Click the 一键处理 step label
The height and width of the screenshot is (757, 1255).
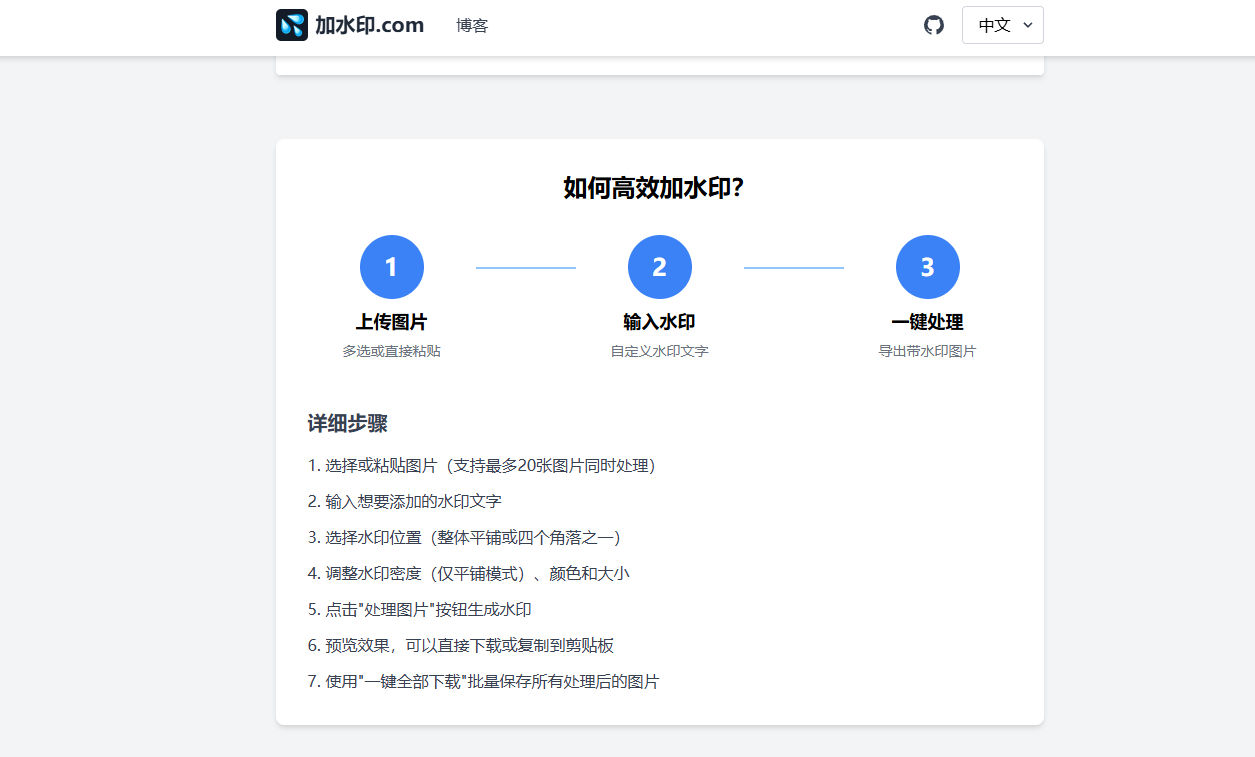[928, 322]
